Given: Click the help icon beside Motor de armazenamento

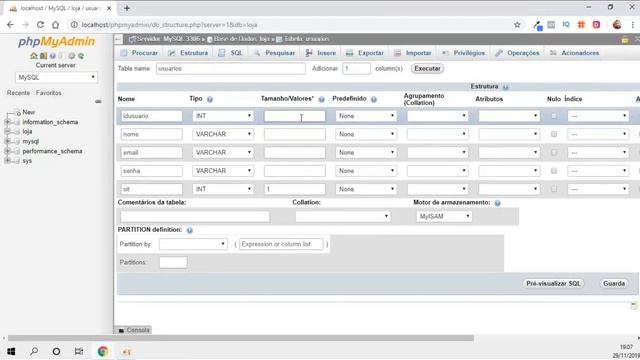Looking at the screenshot, I should pyautogui.click(x=498, y=203).
